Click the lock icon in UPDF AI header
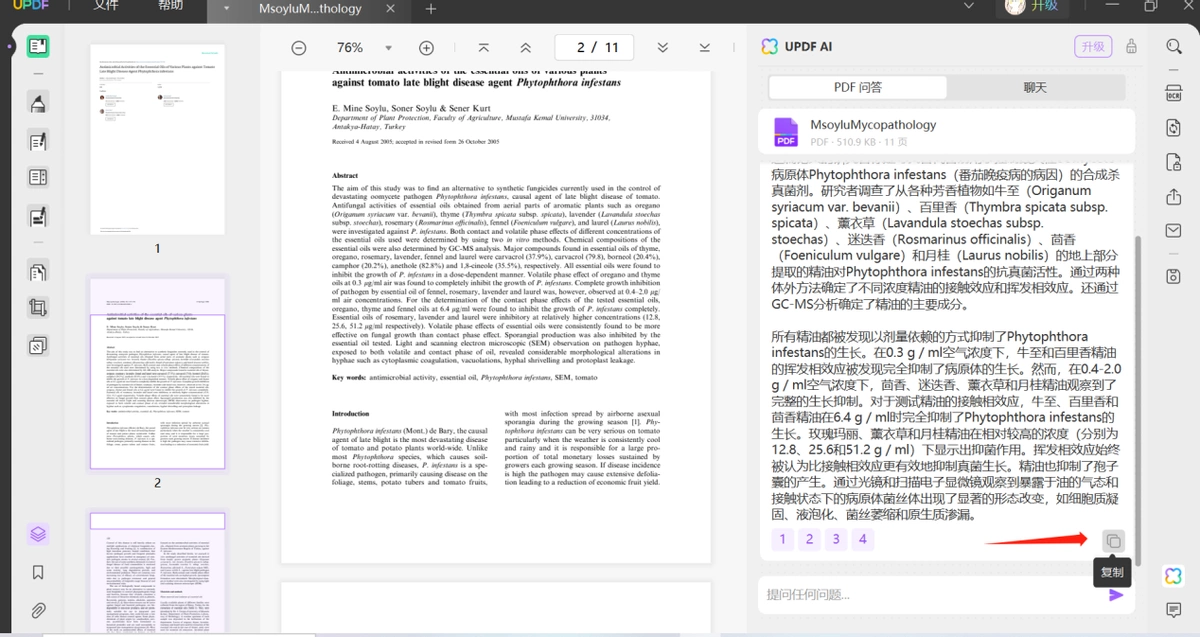This screenshot has width=1200, height=637. pyautogui.click(x=1131, y=47)
